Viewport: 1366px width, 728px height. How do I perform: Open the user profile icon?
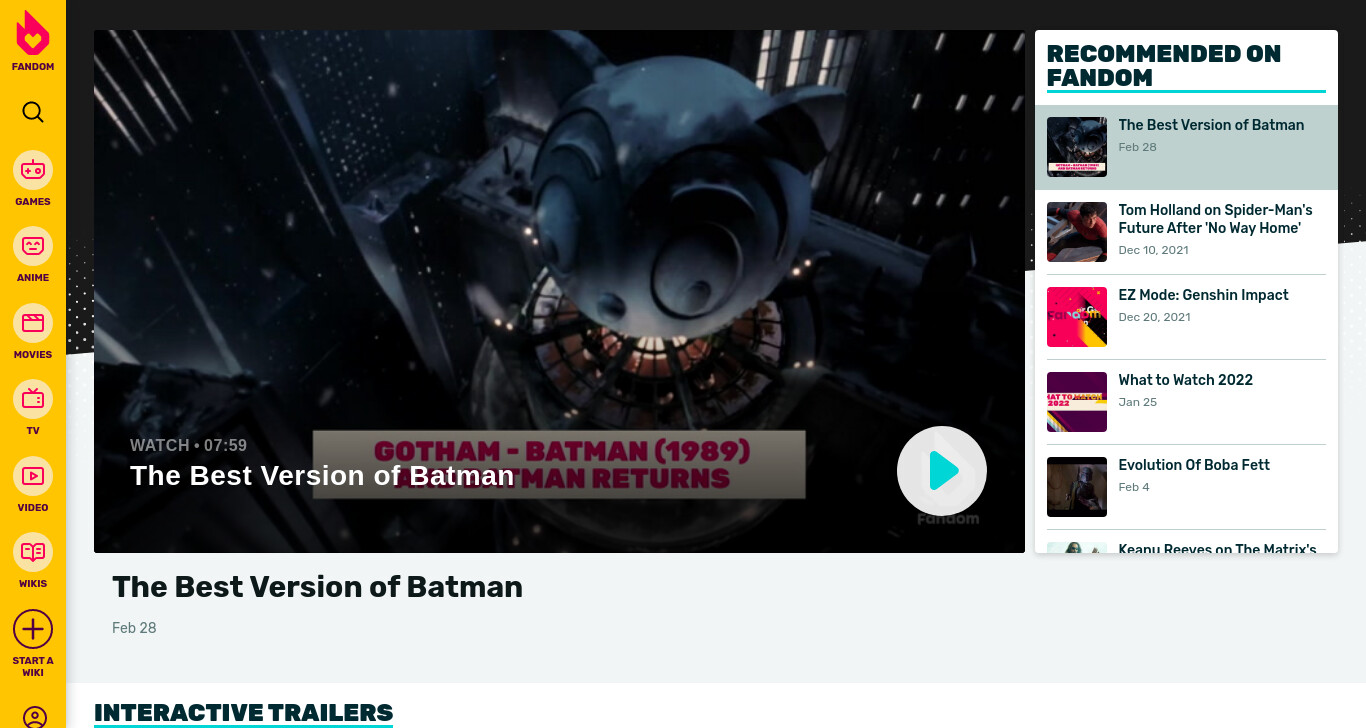(x=35, y=717)
